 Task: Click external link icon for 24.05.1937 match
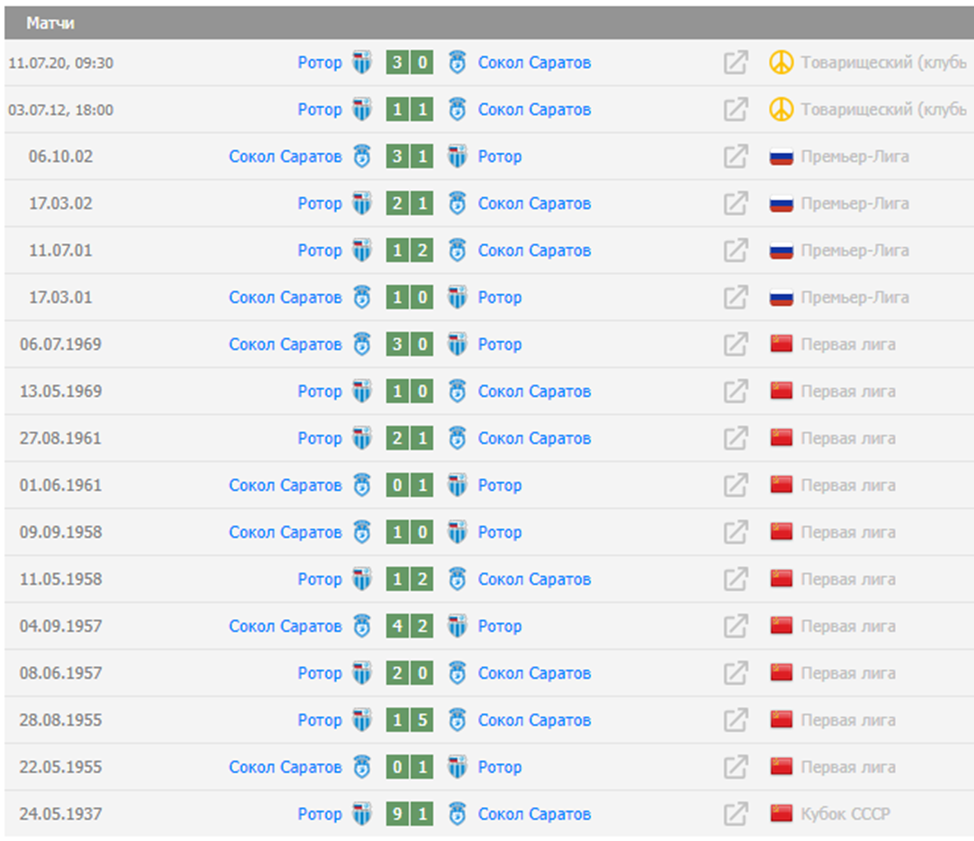pyautogui.click(x=735, y=814)
